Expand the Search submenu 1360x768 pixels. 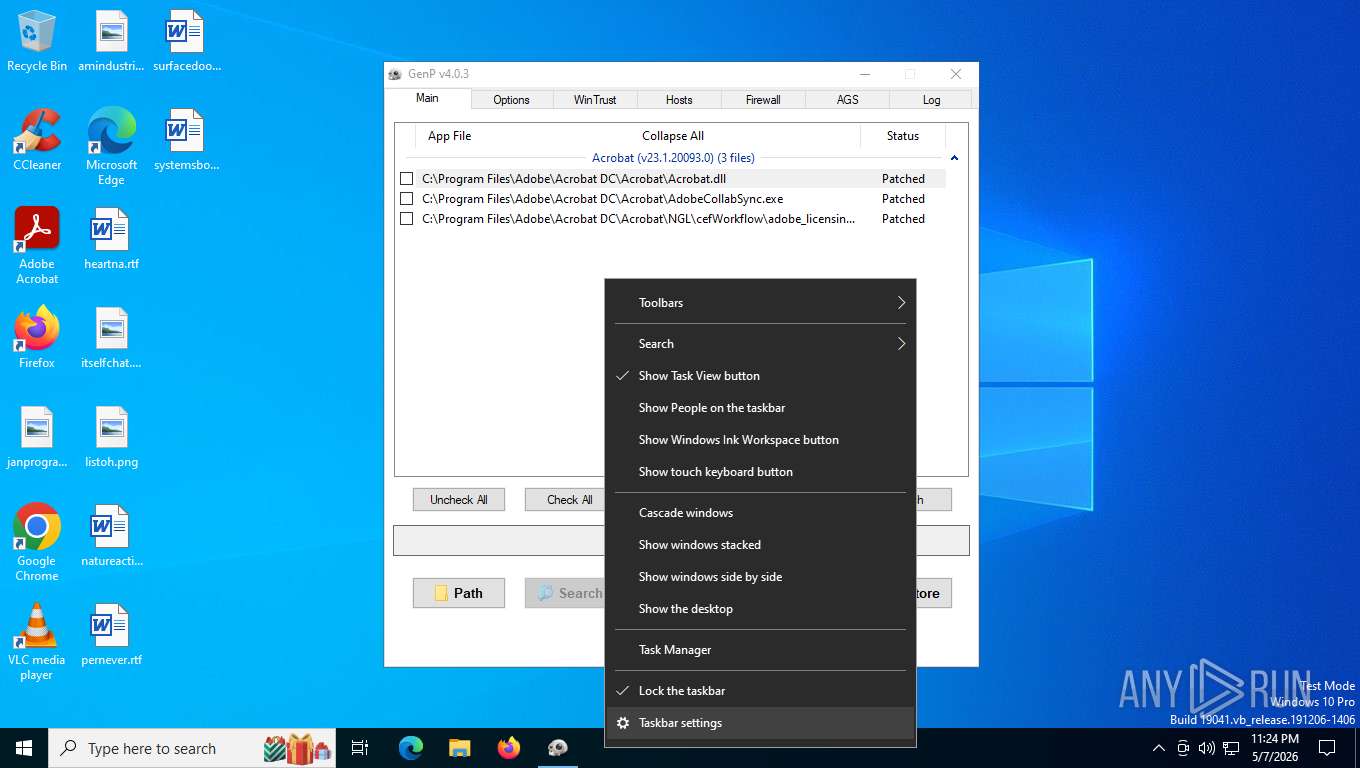click(x=760, y=344)
